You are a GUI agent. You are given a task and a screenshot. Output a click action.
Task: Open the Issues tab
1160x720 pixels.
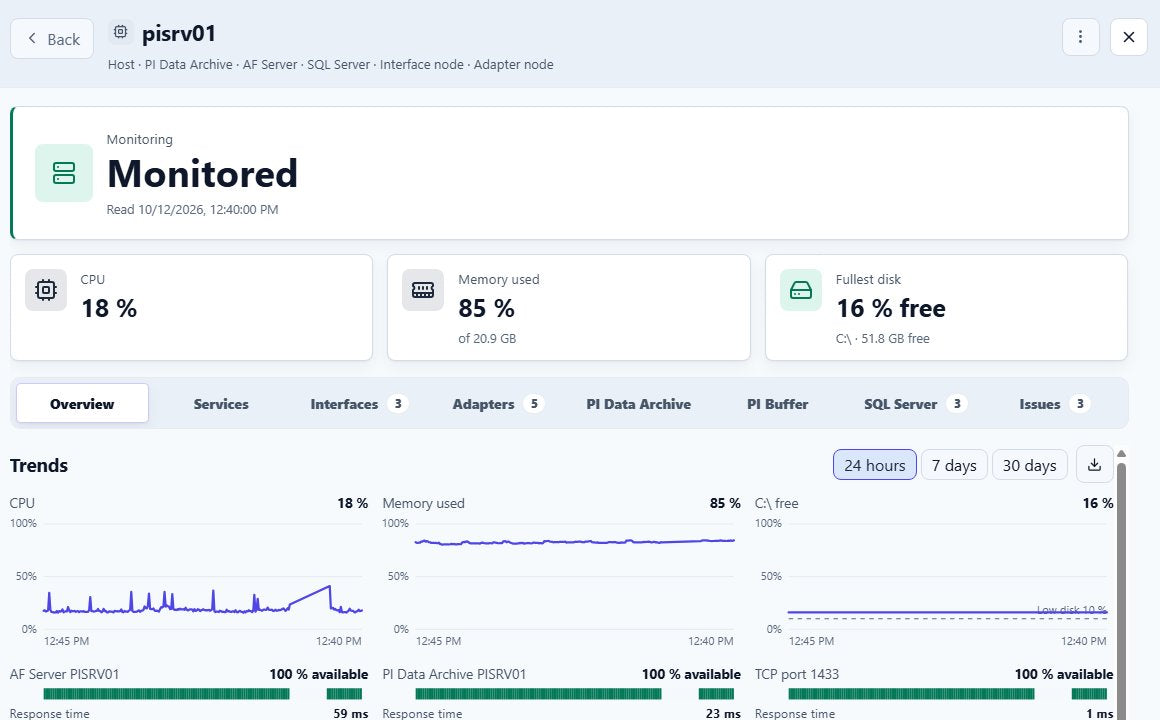tap(1054, 404)
